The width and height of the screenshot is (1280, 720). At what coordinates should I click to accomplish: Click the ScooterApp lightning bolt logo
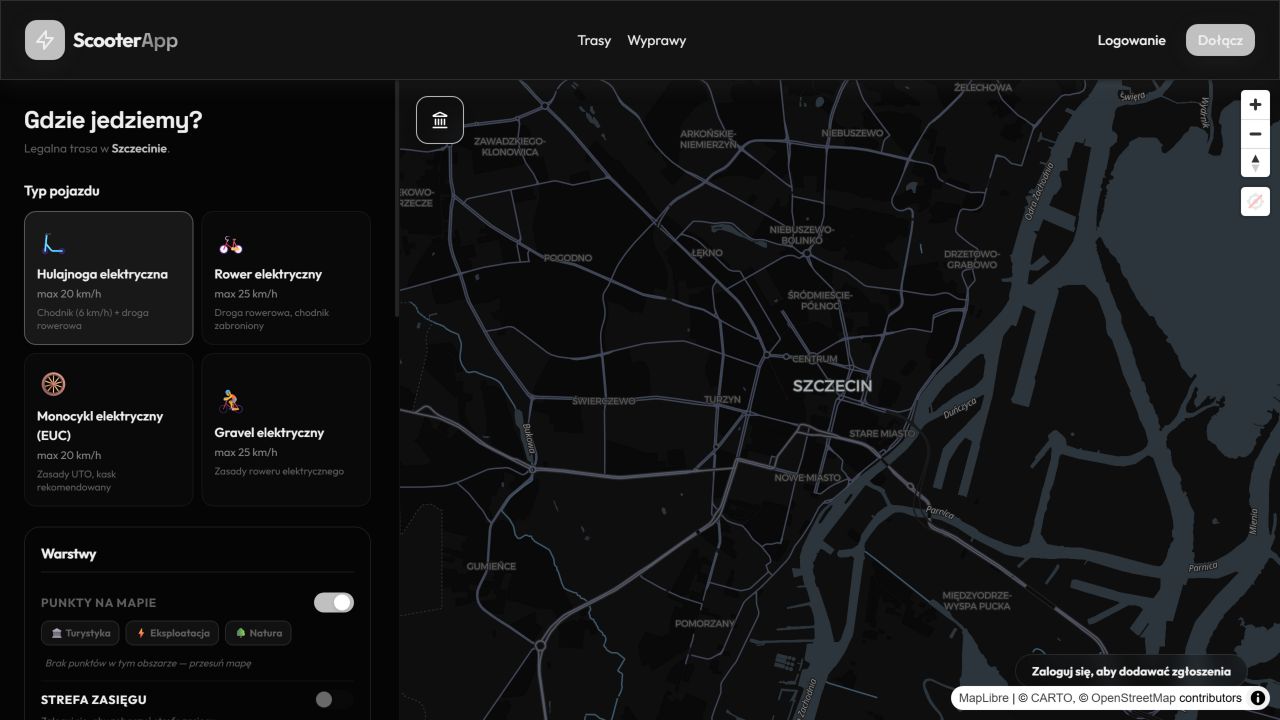pos(45,40)
